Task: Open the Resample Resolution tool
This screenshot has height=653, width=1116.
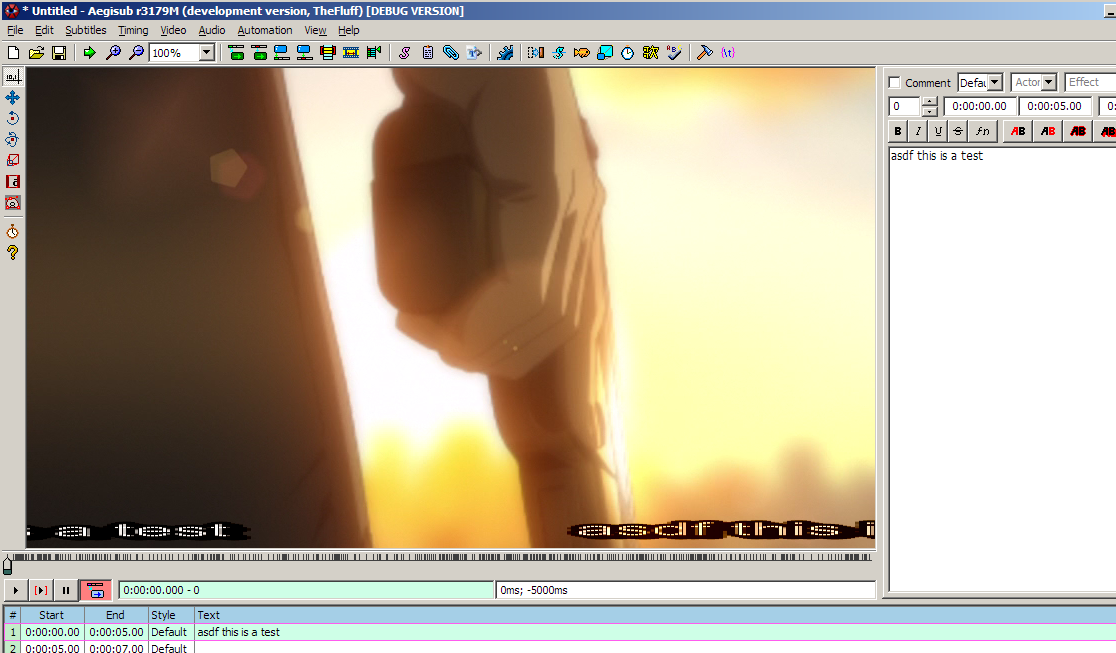Action: [604, 53]
